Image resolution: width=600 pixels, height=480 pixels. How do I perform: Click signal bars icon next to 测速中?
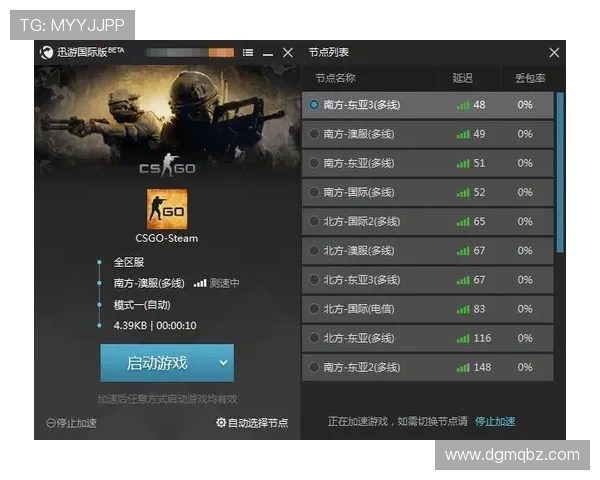[x=200, y=283]
